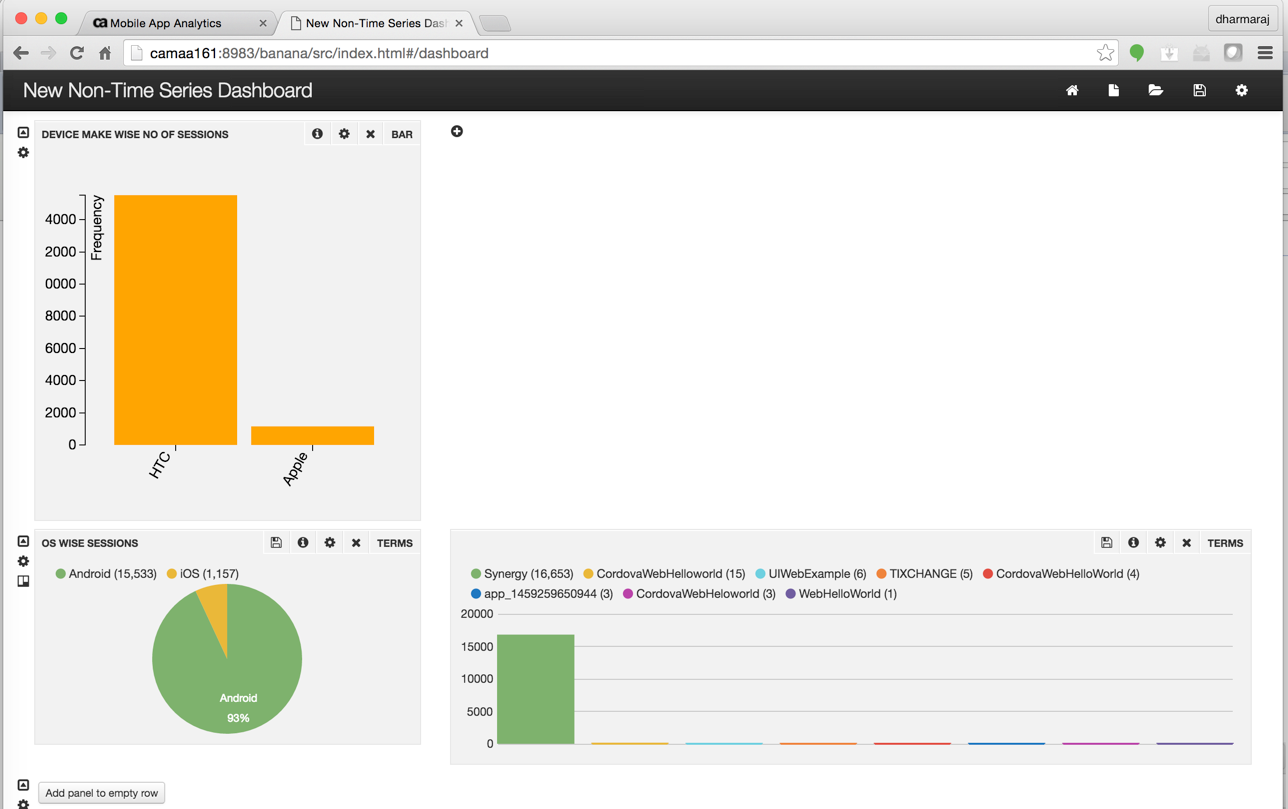Create a new dashboard with file icon

1114,91
